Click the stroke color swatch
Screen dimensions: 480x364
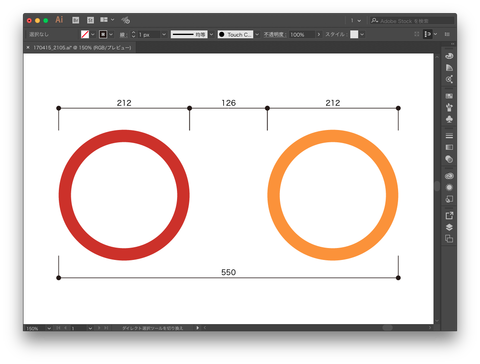pos(103,34)
